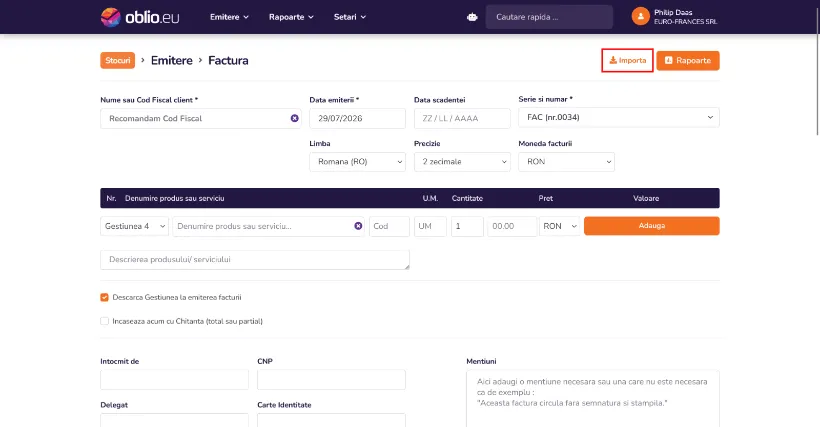Image resolution: width=820 pixels, height=427 pixels.
Task: Click the Denumire produs sau serviciu input
Action: click(268, 226)
